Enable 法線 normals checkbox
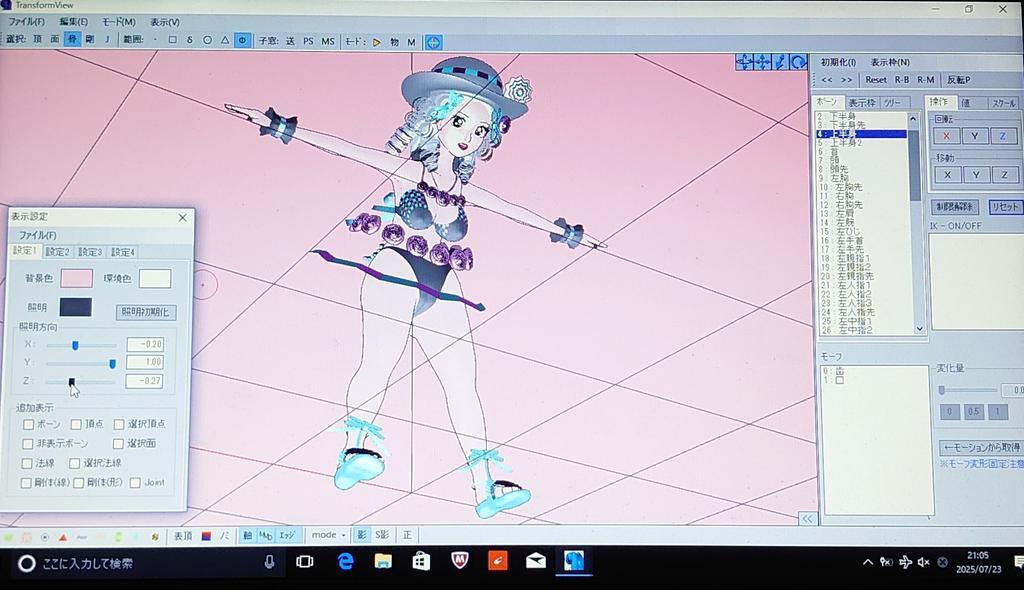1024x590 pixels. pos(27,463)
